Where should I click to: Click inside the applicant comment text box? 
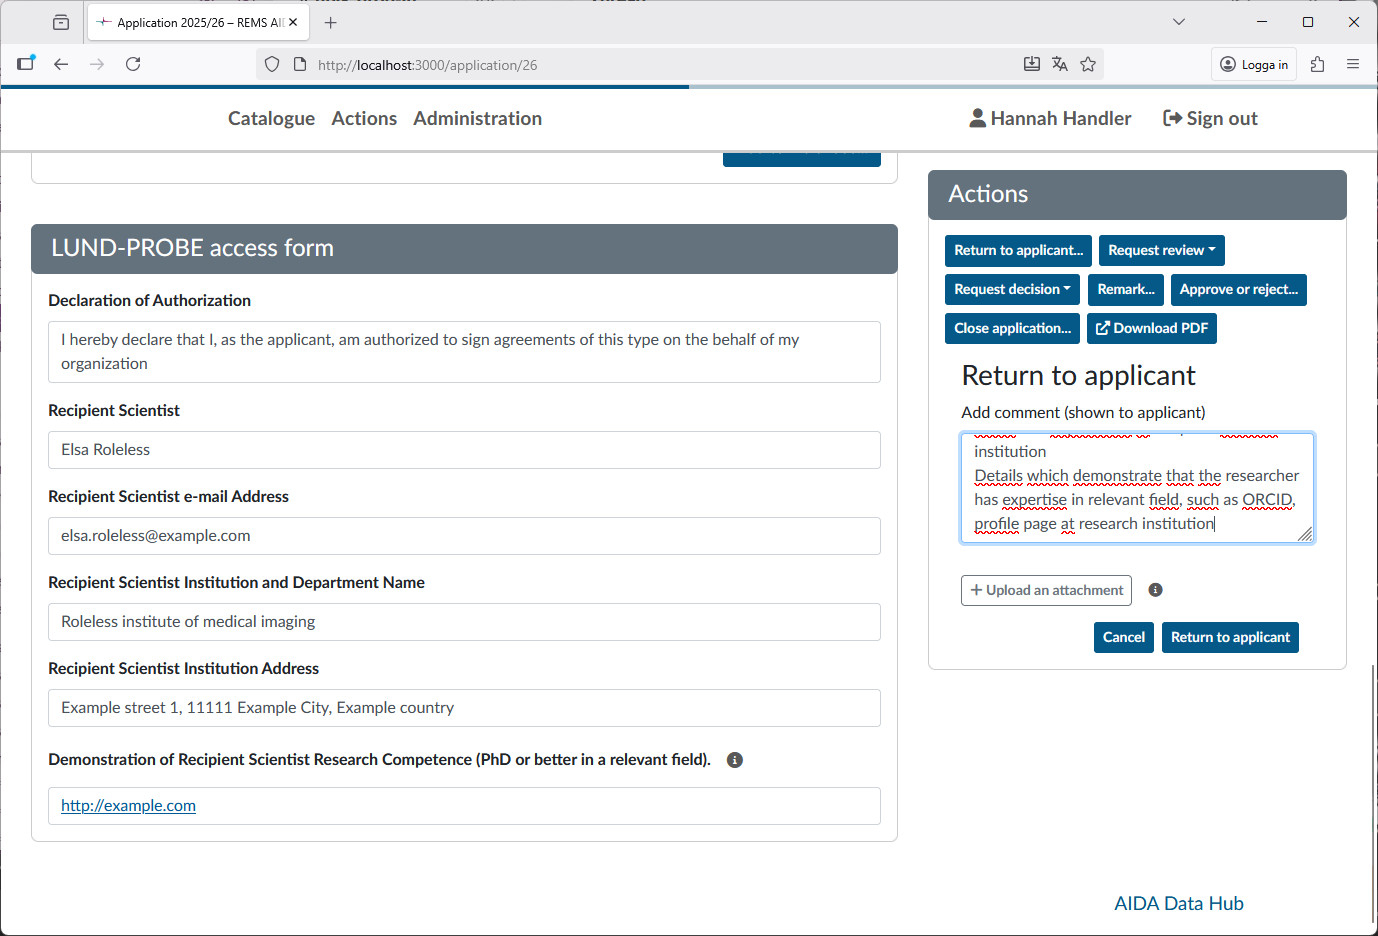(x=1137, y=488)
